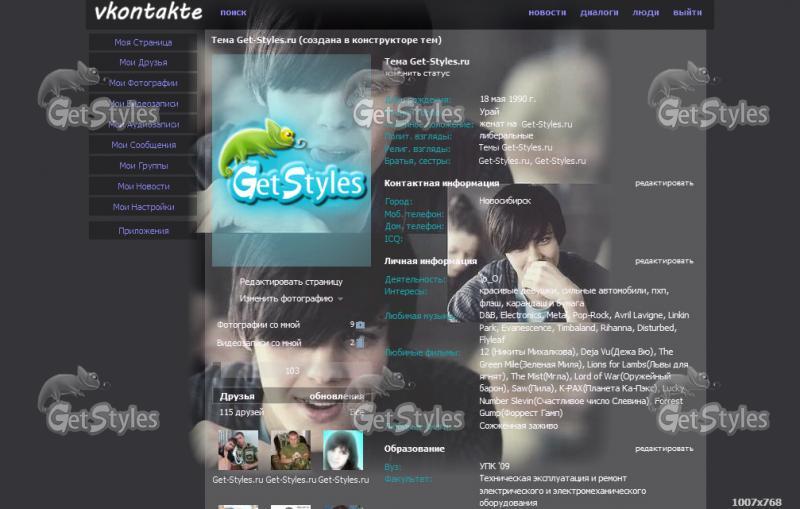The width and height of the screenshot is (800, 509).
Task: Open новости in the top navigation
Action: pyautogui.click(x=547, y=13)
